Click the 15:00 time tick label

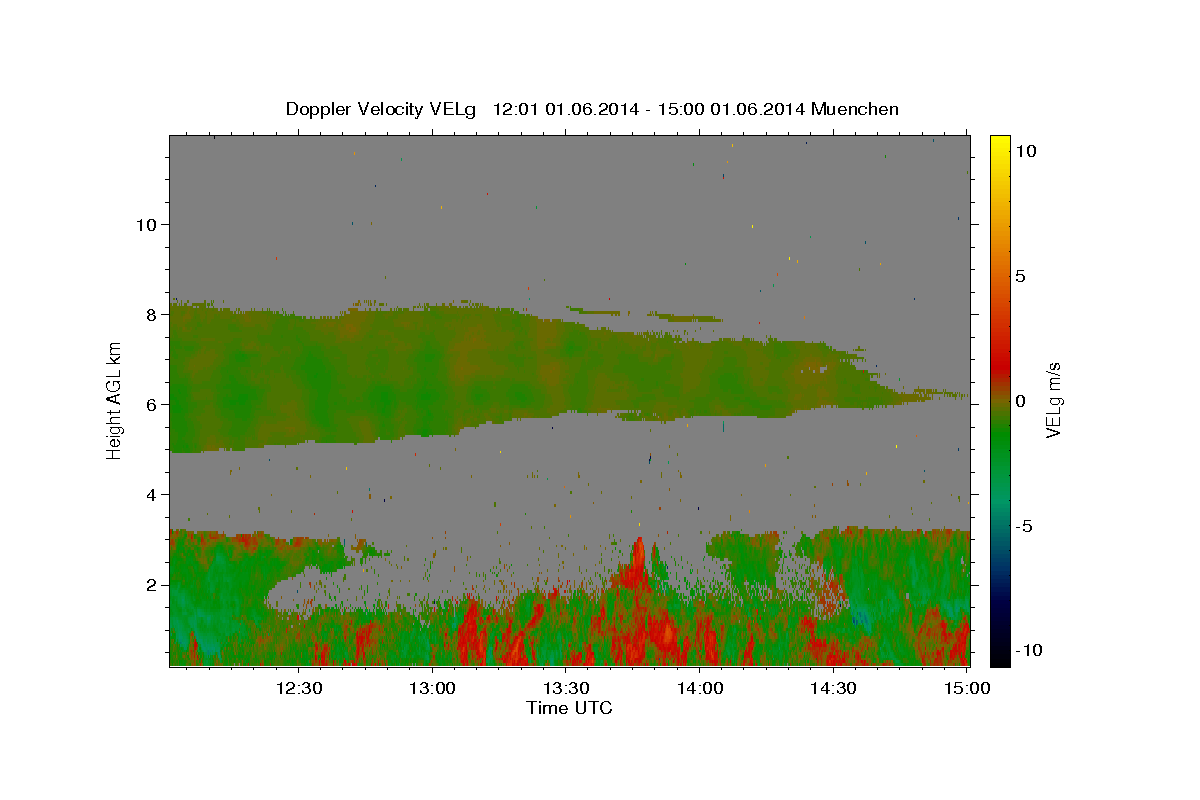967,688
